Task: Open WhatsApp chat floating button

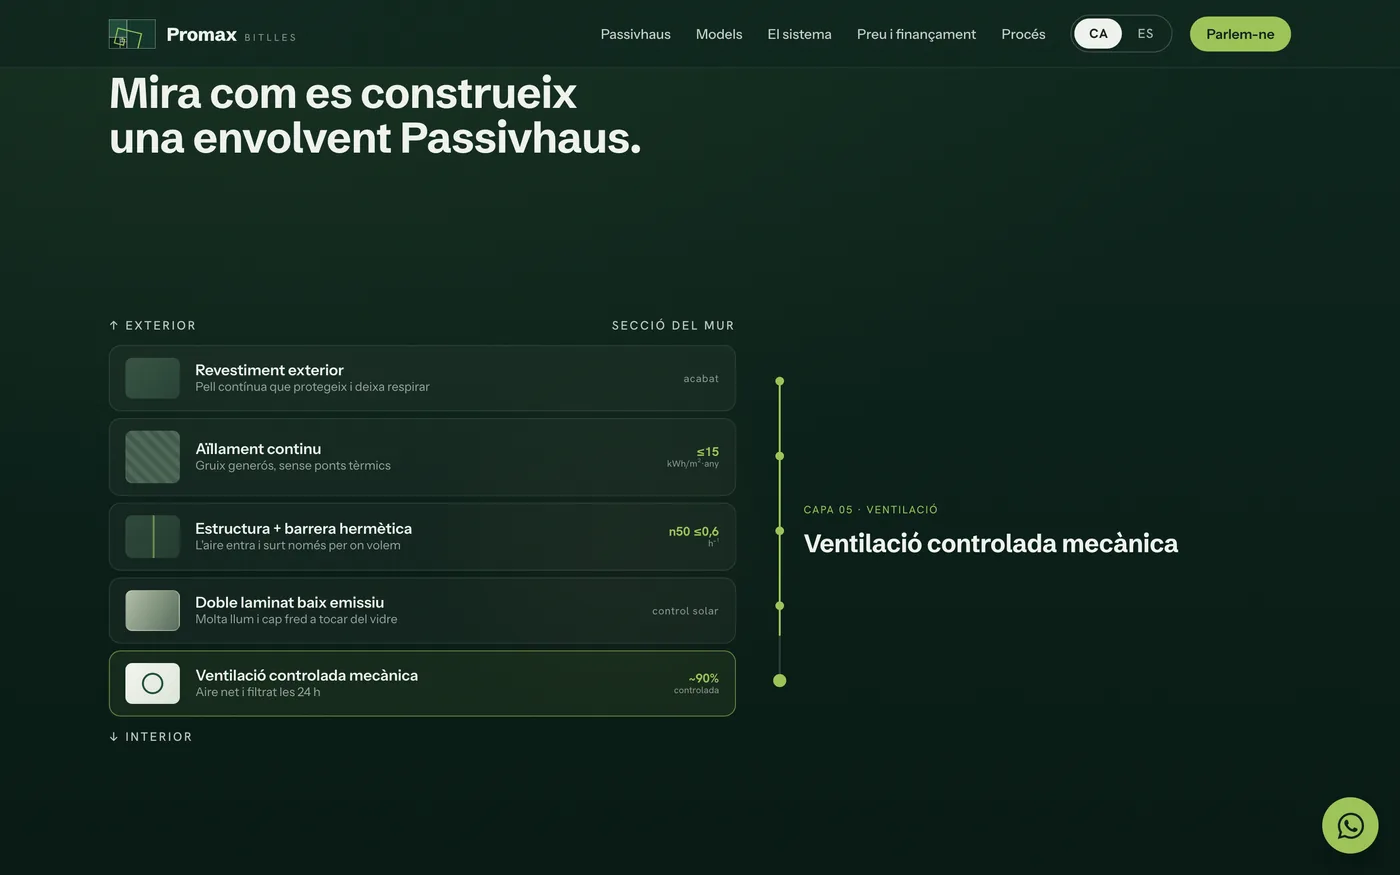Action: tap(1350, 825)
